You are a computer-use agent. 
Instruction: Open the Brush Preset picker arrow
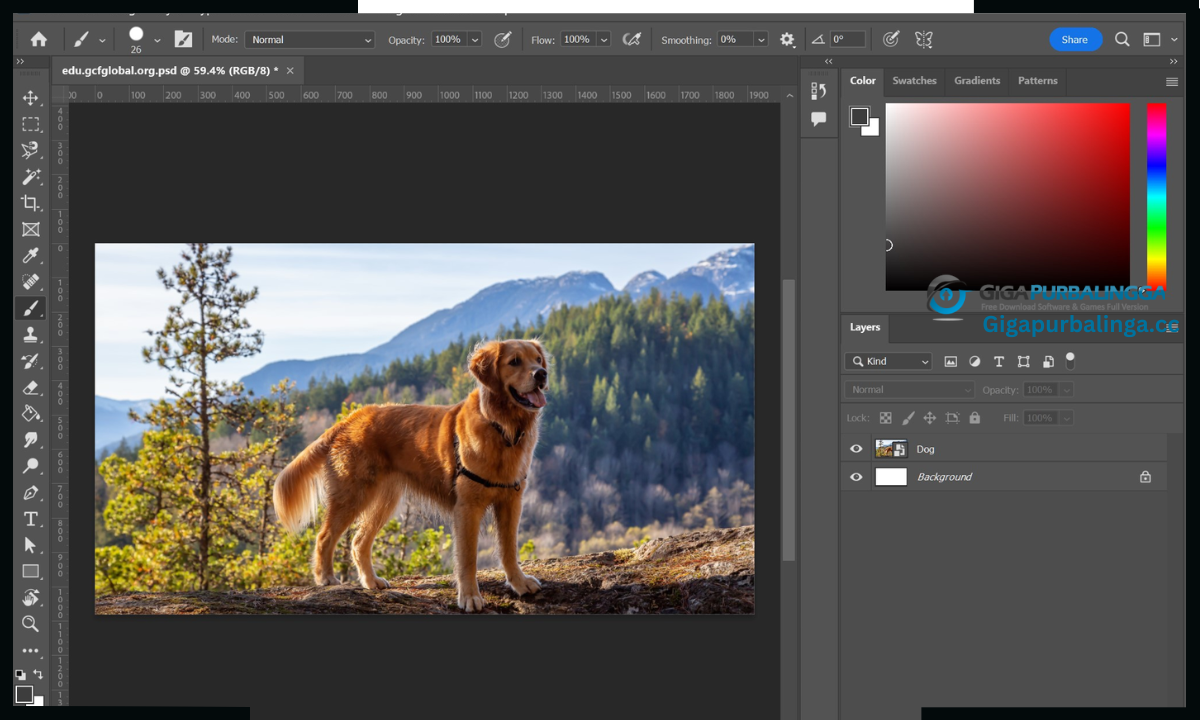(157, 40)
